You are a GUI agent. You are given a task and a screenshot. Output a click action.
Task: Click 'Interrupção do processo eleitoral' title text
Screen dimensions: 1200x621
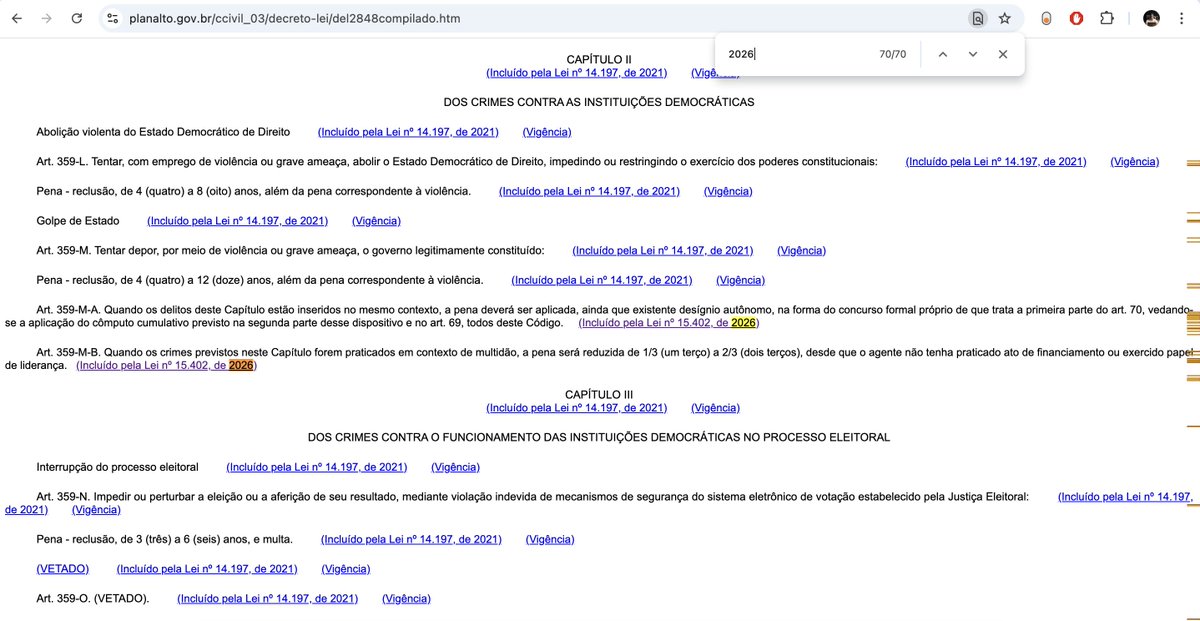pos(118,467)
